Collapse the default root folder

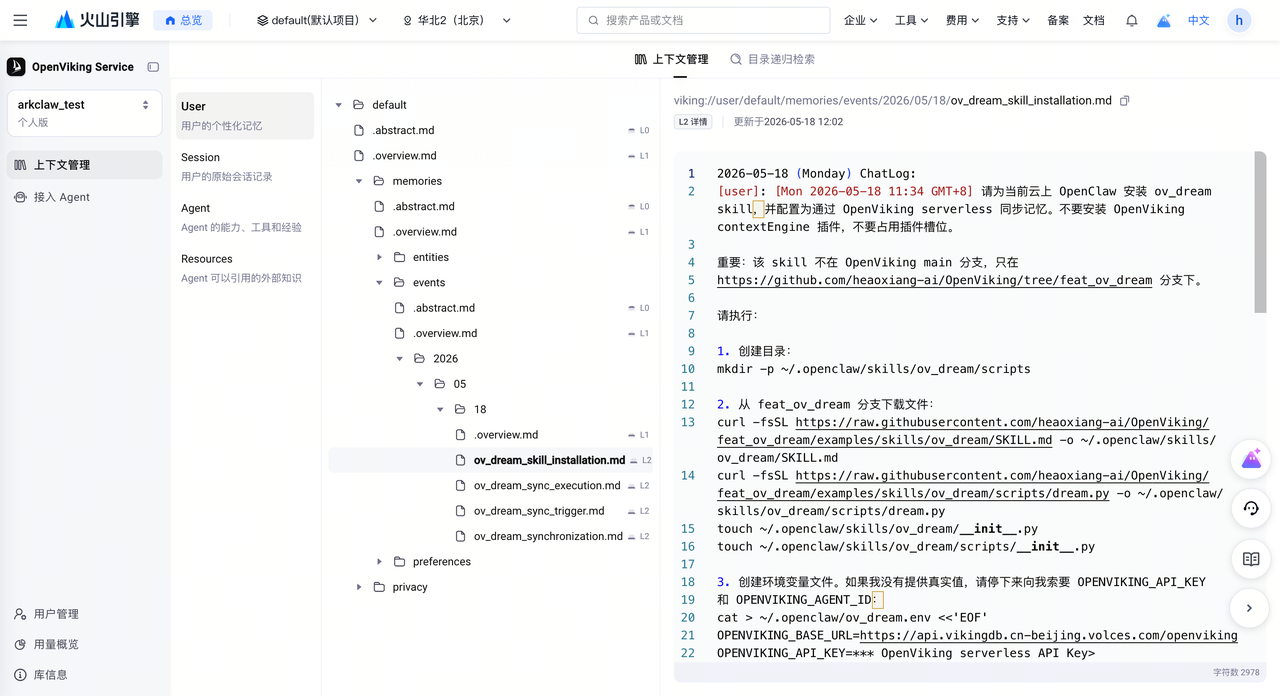(339, 105)
